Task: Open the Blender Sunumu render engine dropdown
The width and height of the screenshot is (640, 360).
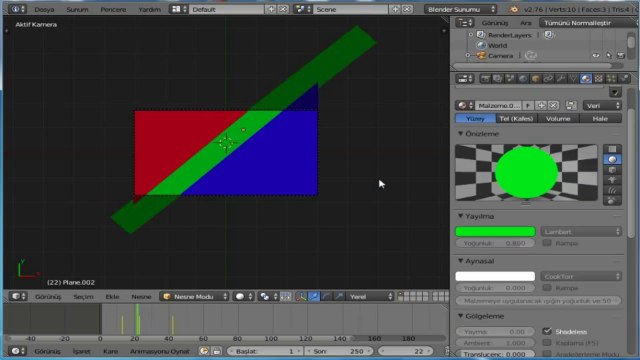Action: [x=461, y=9]
